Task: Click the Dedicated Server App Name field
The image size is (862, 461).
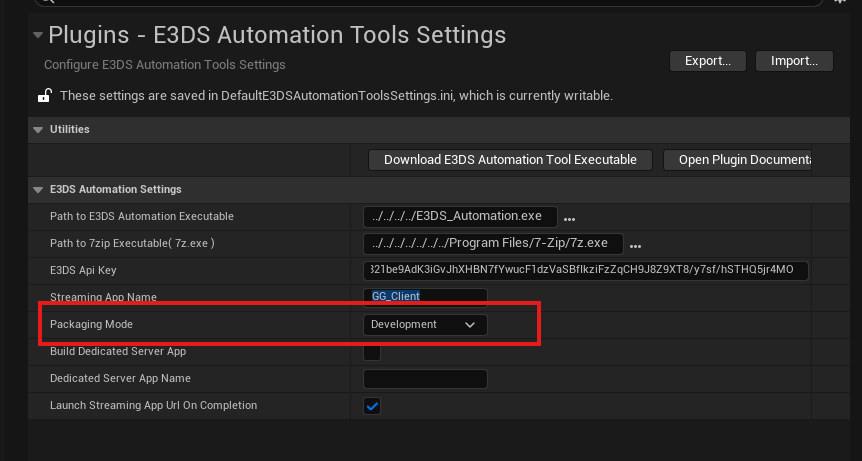Action: [424, 379]
